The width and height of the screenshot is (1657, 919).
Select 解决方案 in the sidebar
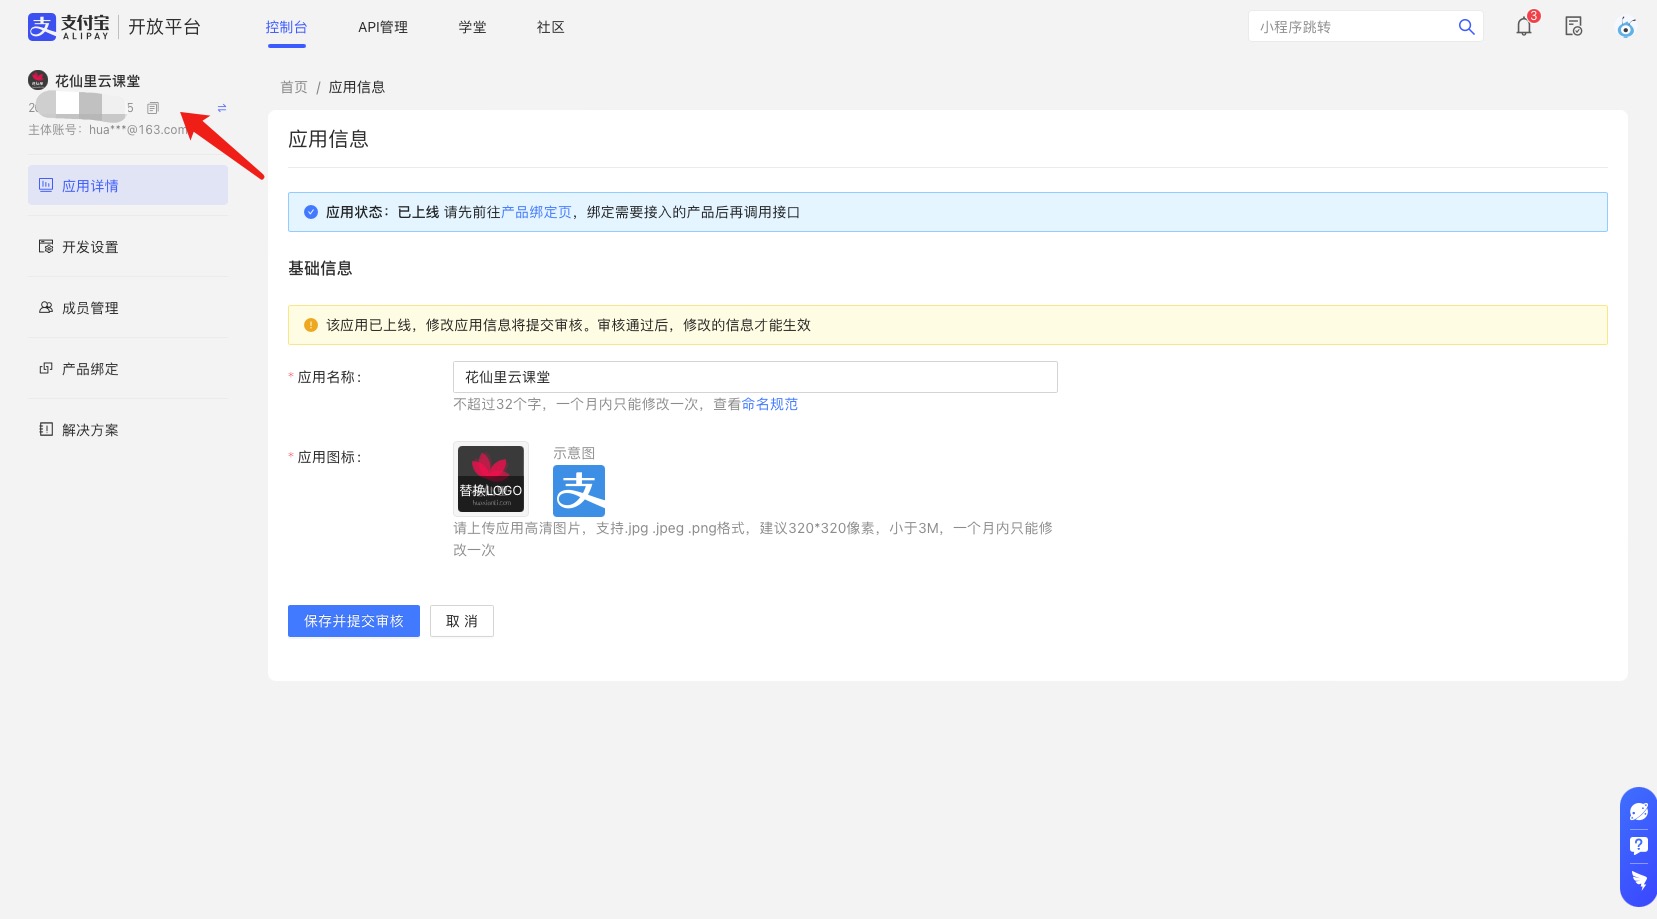tap(128, 429)
